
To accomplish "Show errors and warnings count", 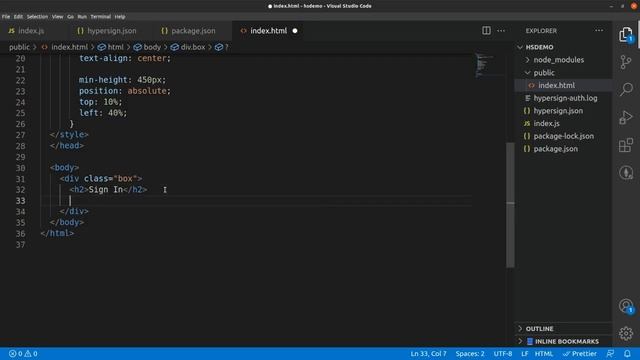I will [23, 353].
